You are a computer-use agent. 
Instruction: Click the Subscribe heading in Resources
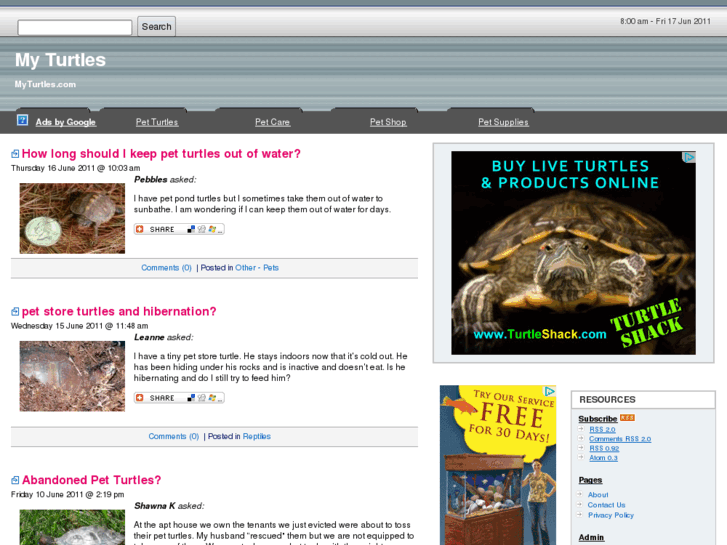[598, 418]
